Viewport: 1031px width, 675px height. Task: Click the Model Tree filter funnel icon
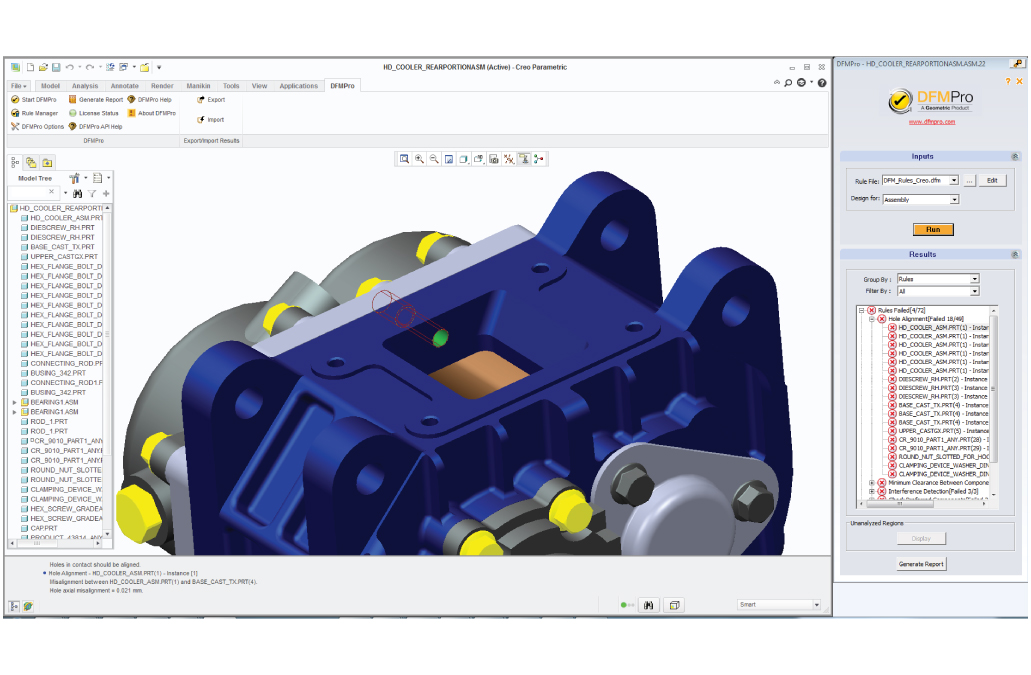coord(92,193)
